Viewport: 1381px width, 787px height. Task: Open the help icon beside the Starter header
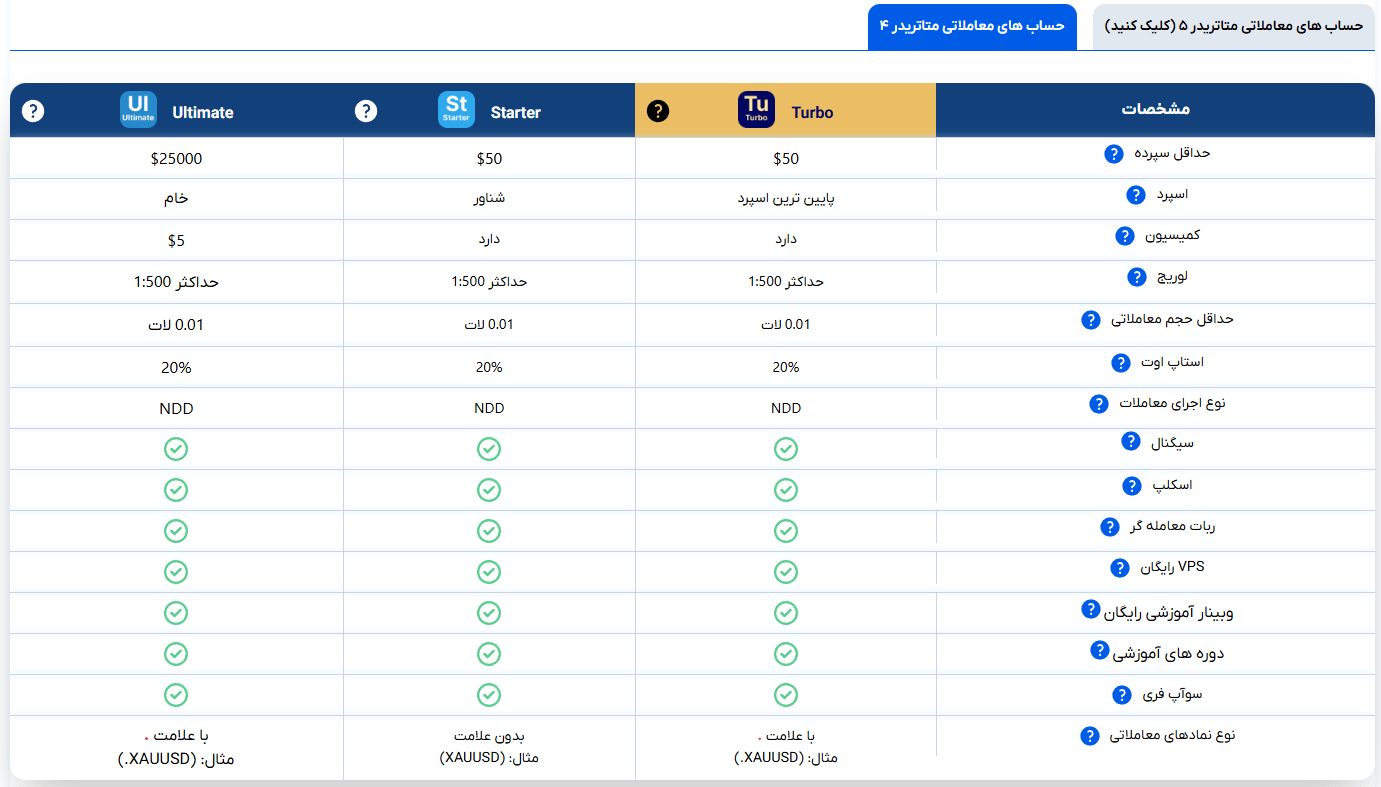pyautogui.click(x=366, y=110)
